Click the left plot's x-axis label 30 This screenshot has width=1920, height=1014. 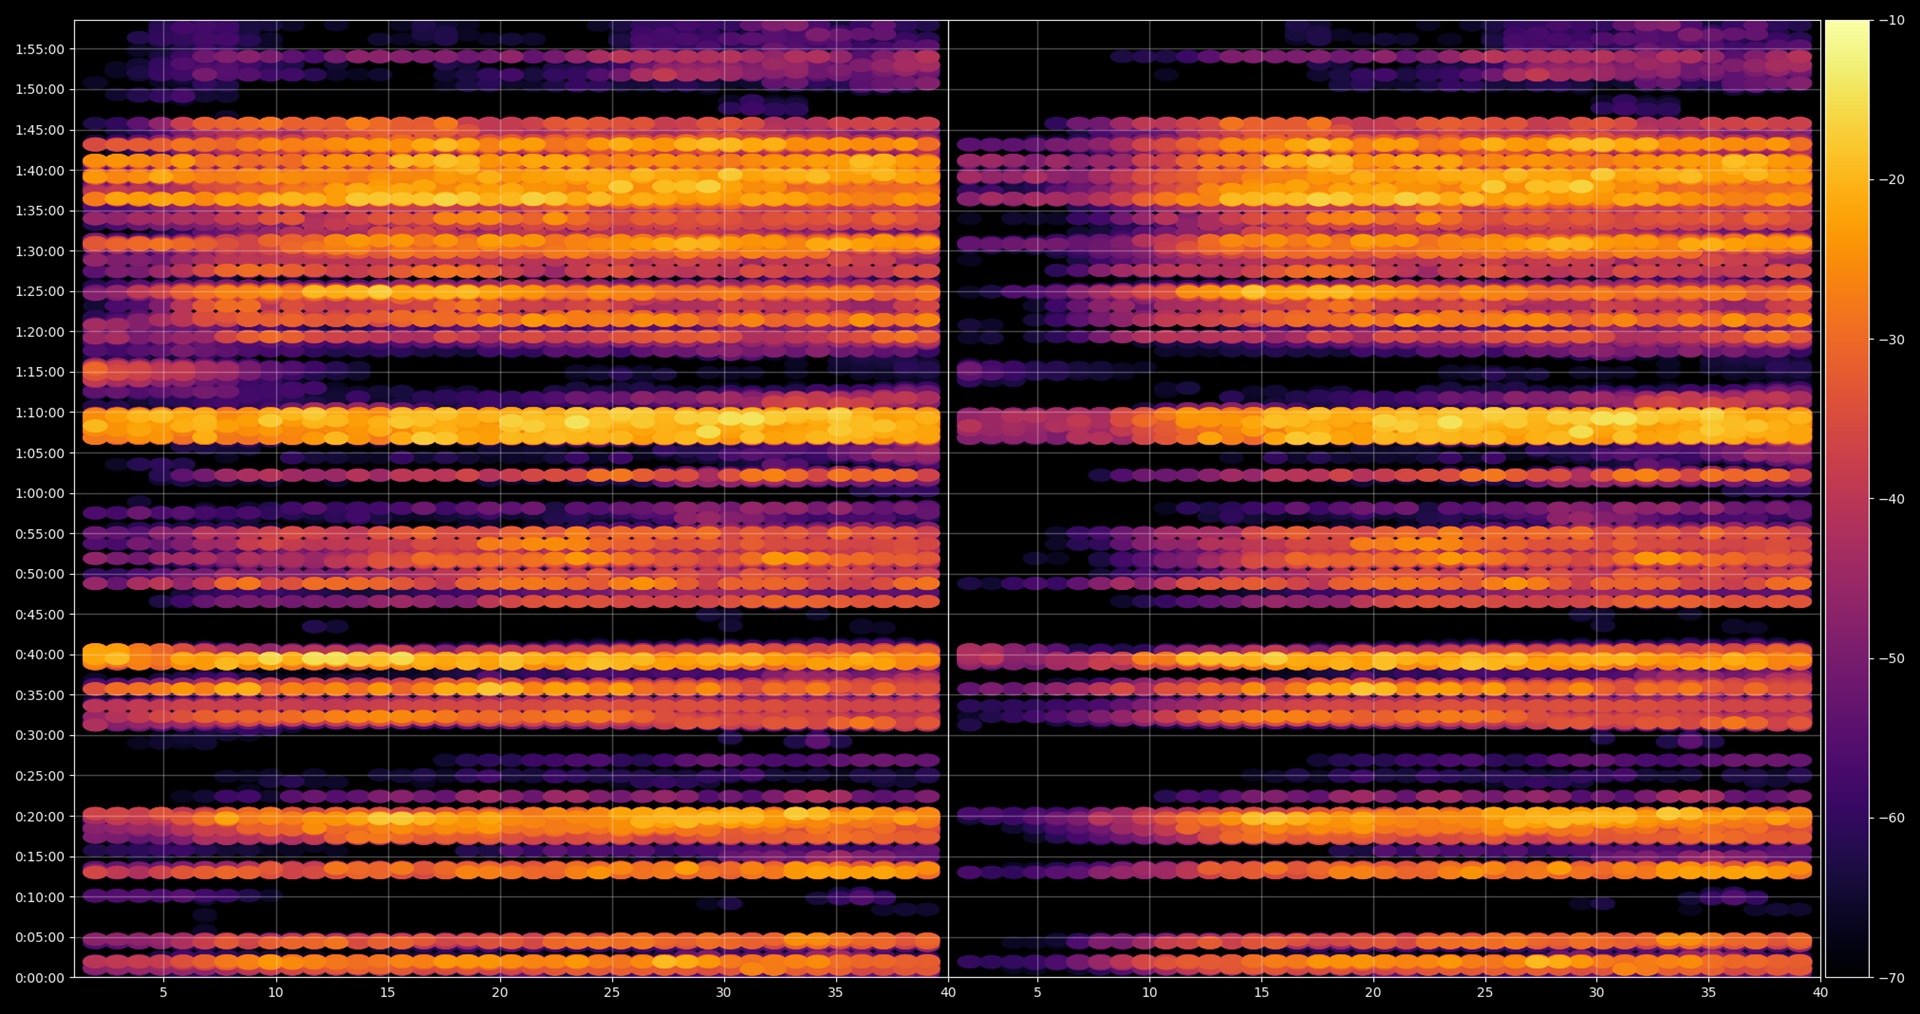click(723, 992)
